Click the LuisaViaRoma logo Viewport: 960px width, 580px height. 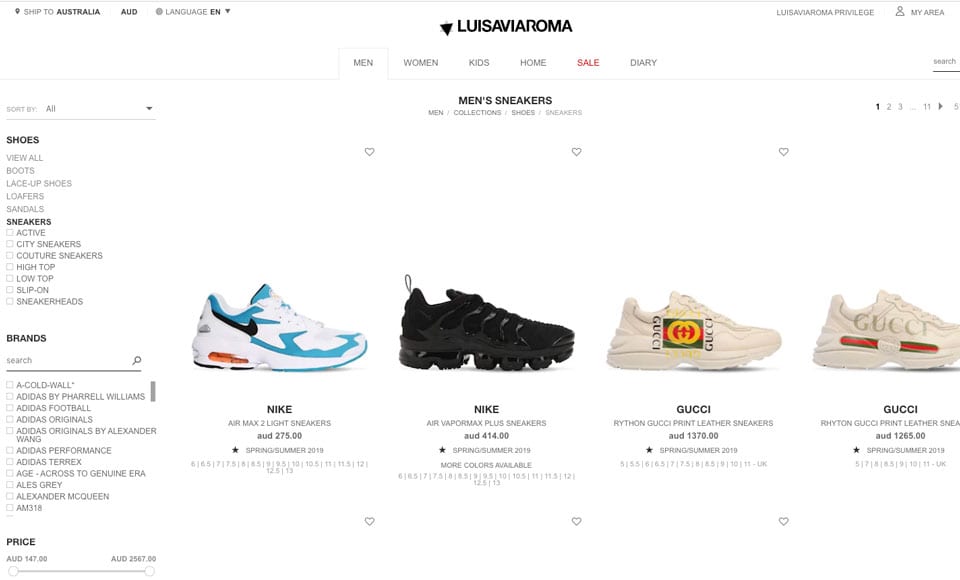(x=506, y=26)
